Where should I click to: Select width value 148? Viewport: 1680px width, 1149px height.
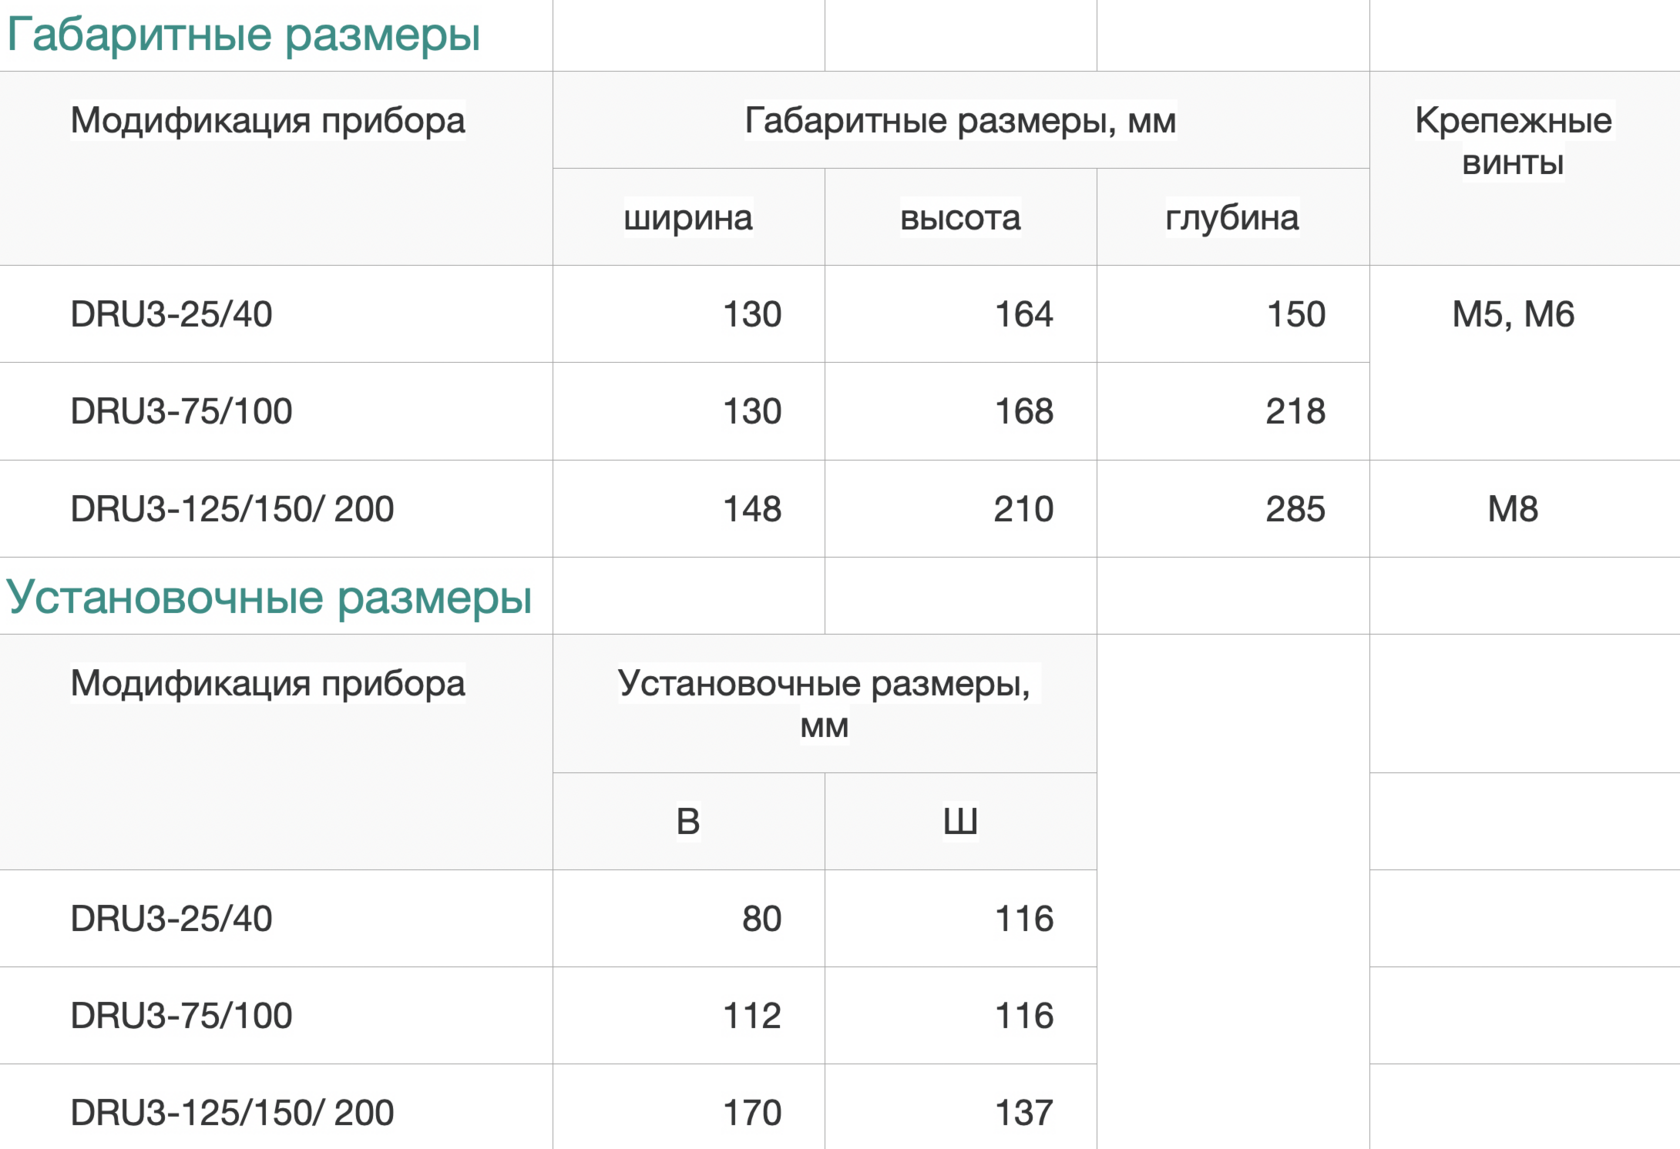tap(752, 509)
